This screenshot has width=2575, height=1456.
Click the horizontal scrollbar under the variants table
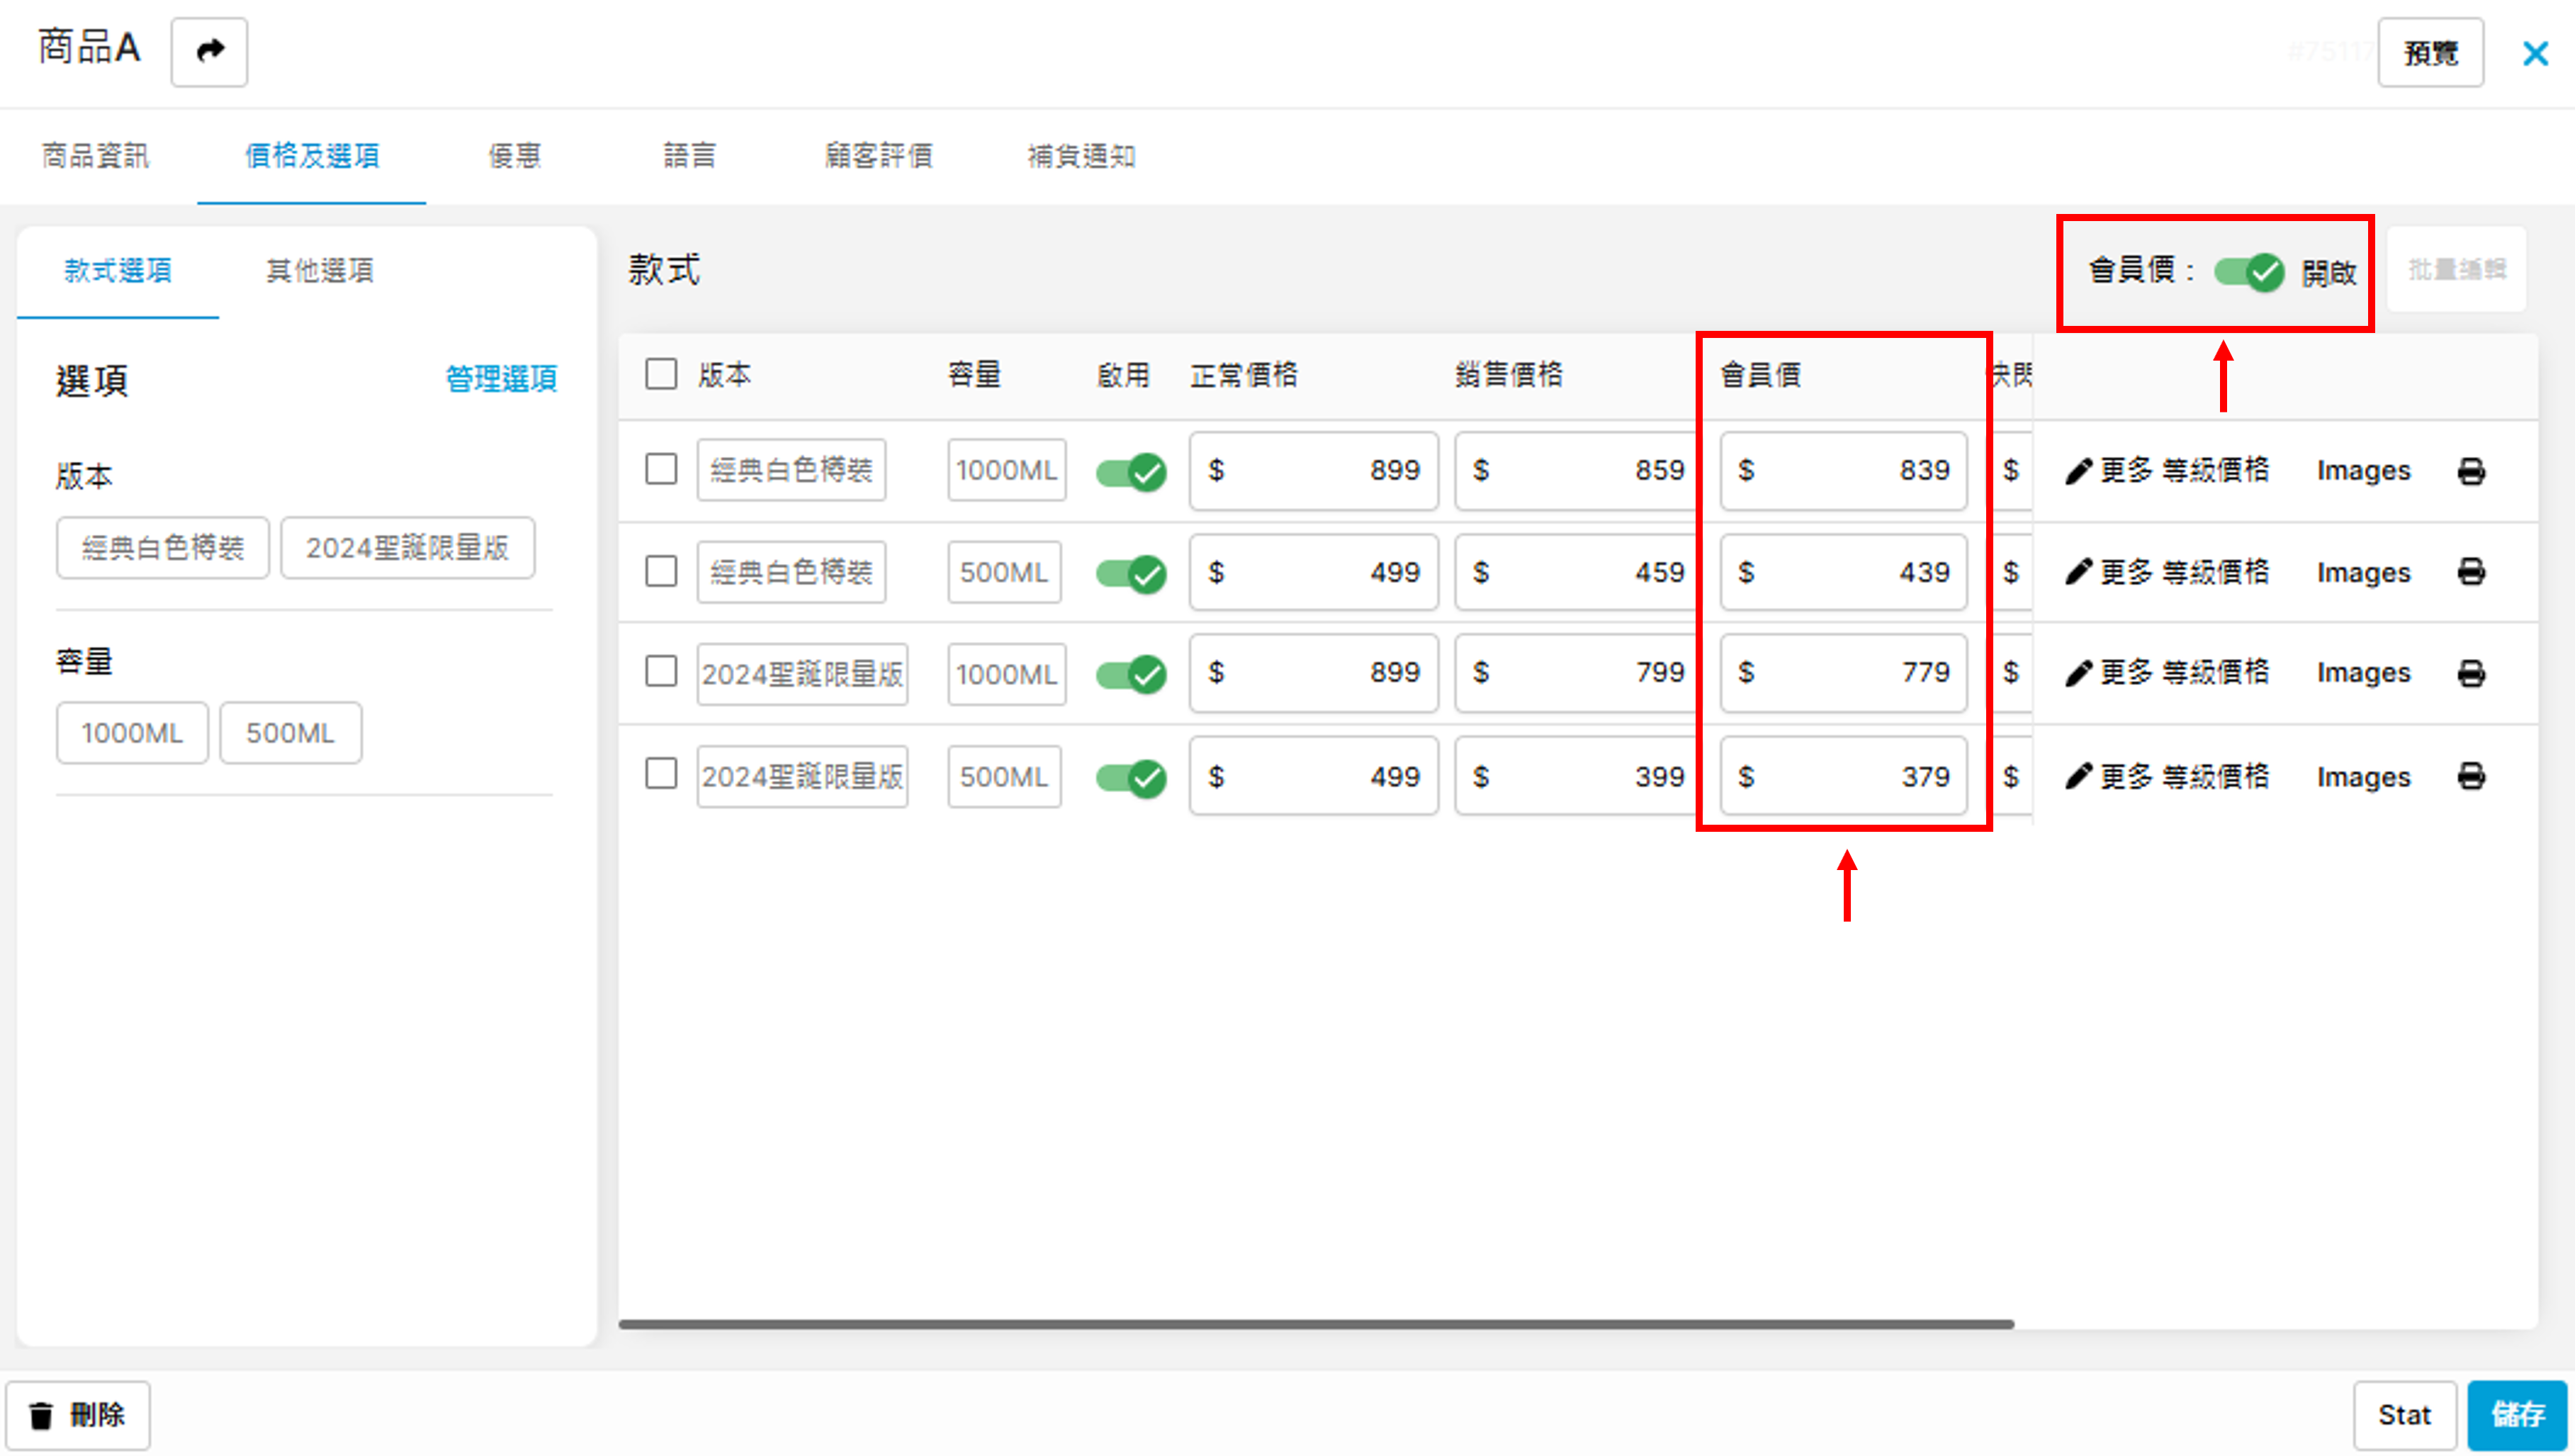[1315, 1324]
